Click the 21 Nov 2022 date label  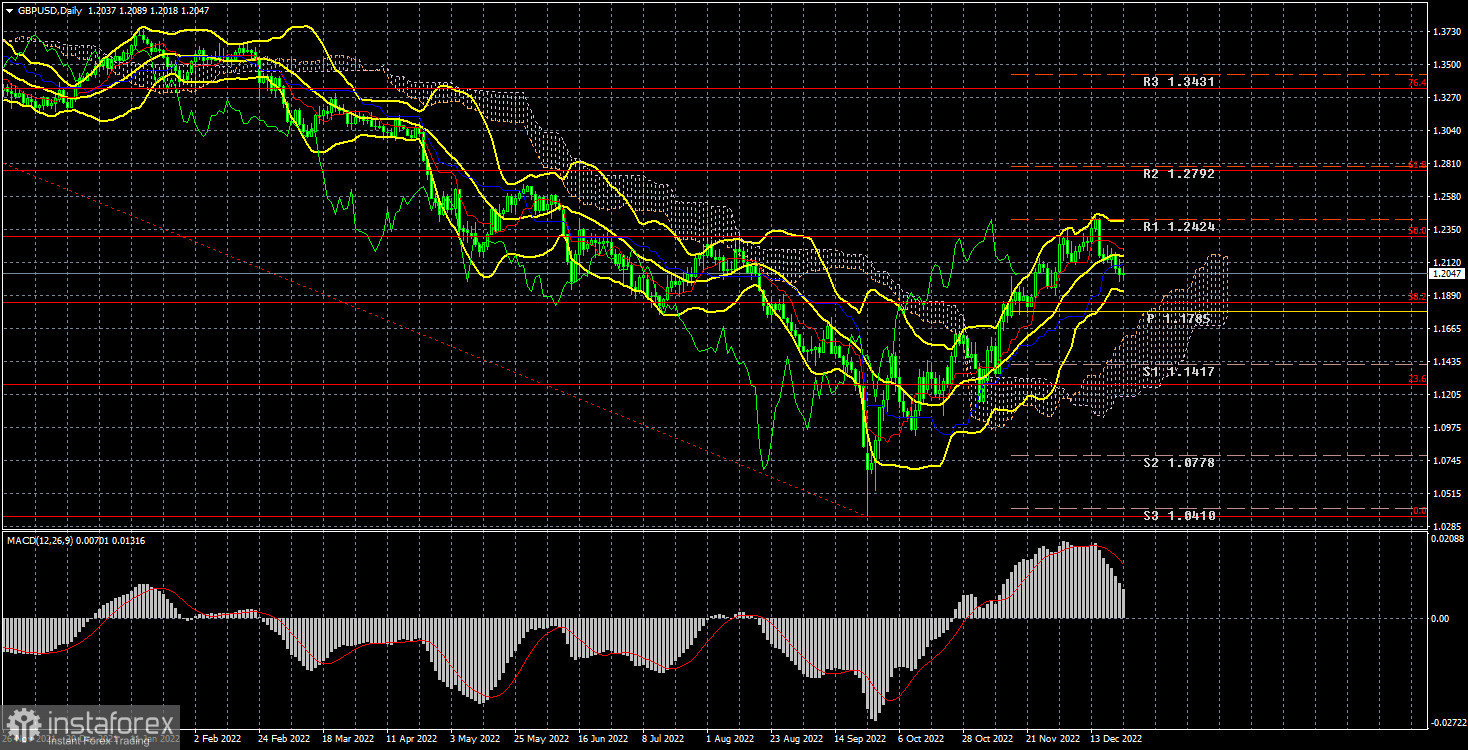pyautogui.click(x=1052, y=739)
